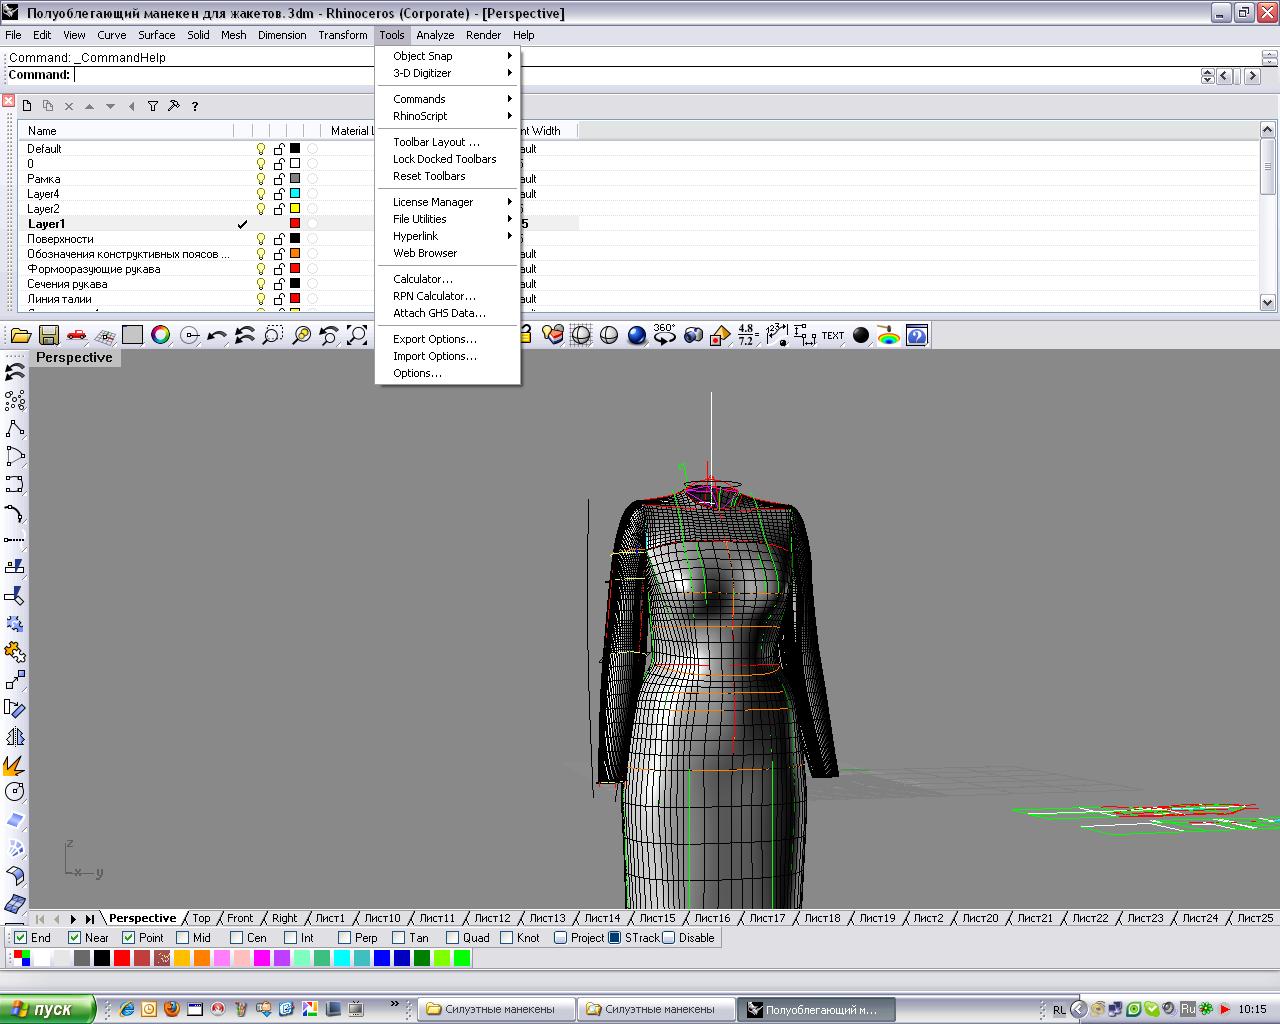Click the blue help question mark icon
Image resolution: width=1280 pixels, height=1024 pixels.
[916, 336]
